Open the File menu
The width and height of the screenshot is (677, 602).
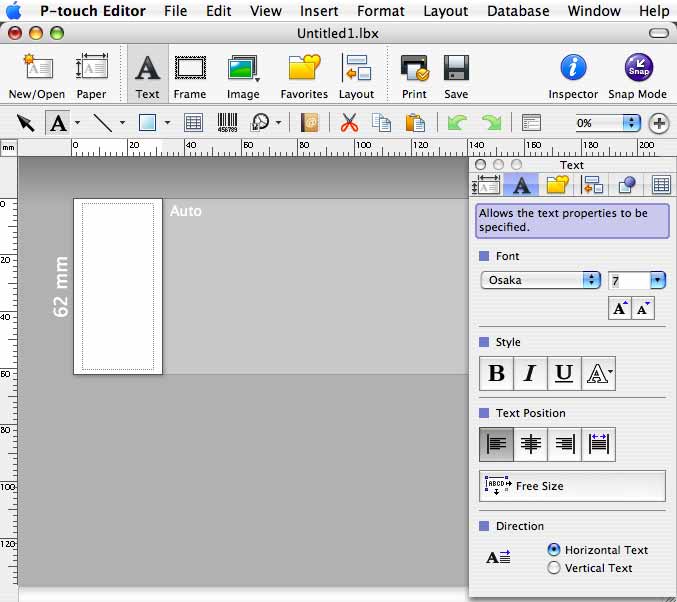click(176, 10)
